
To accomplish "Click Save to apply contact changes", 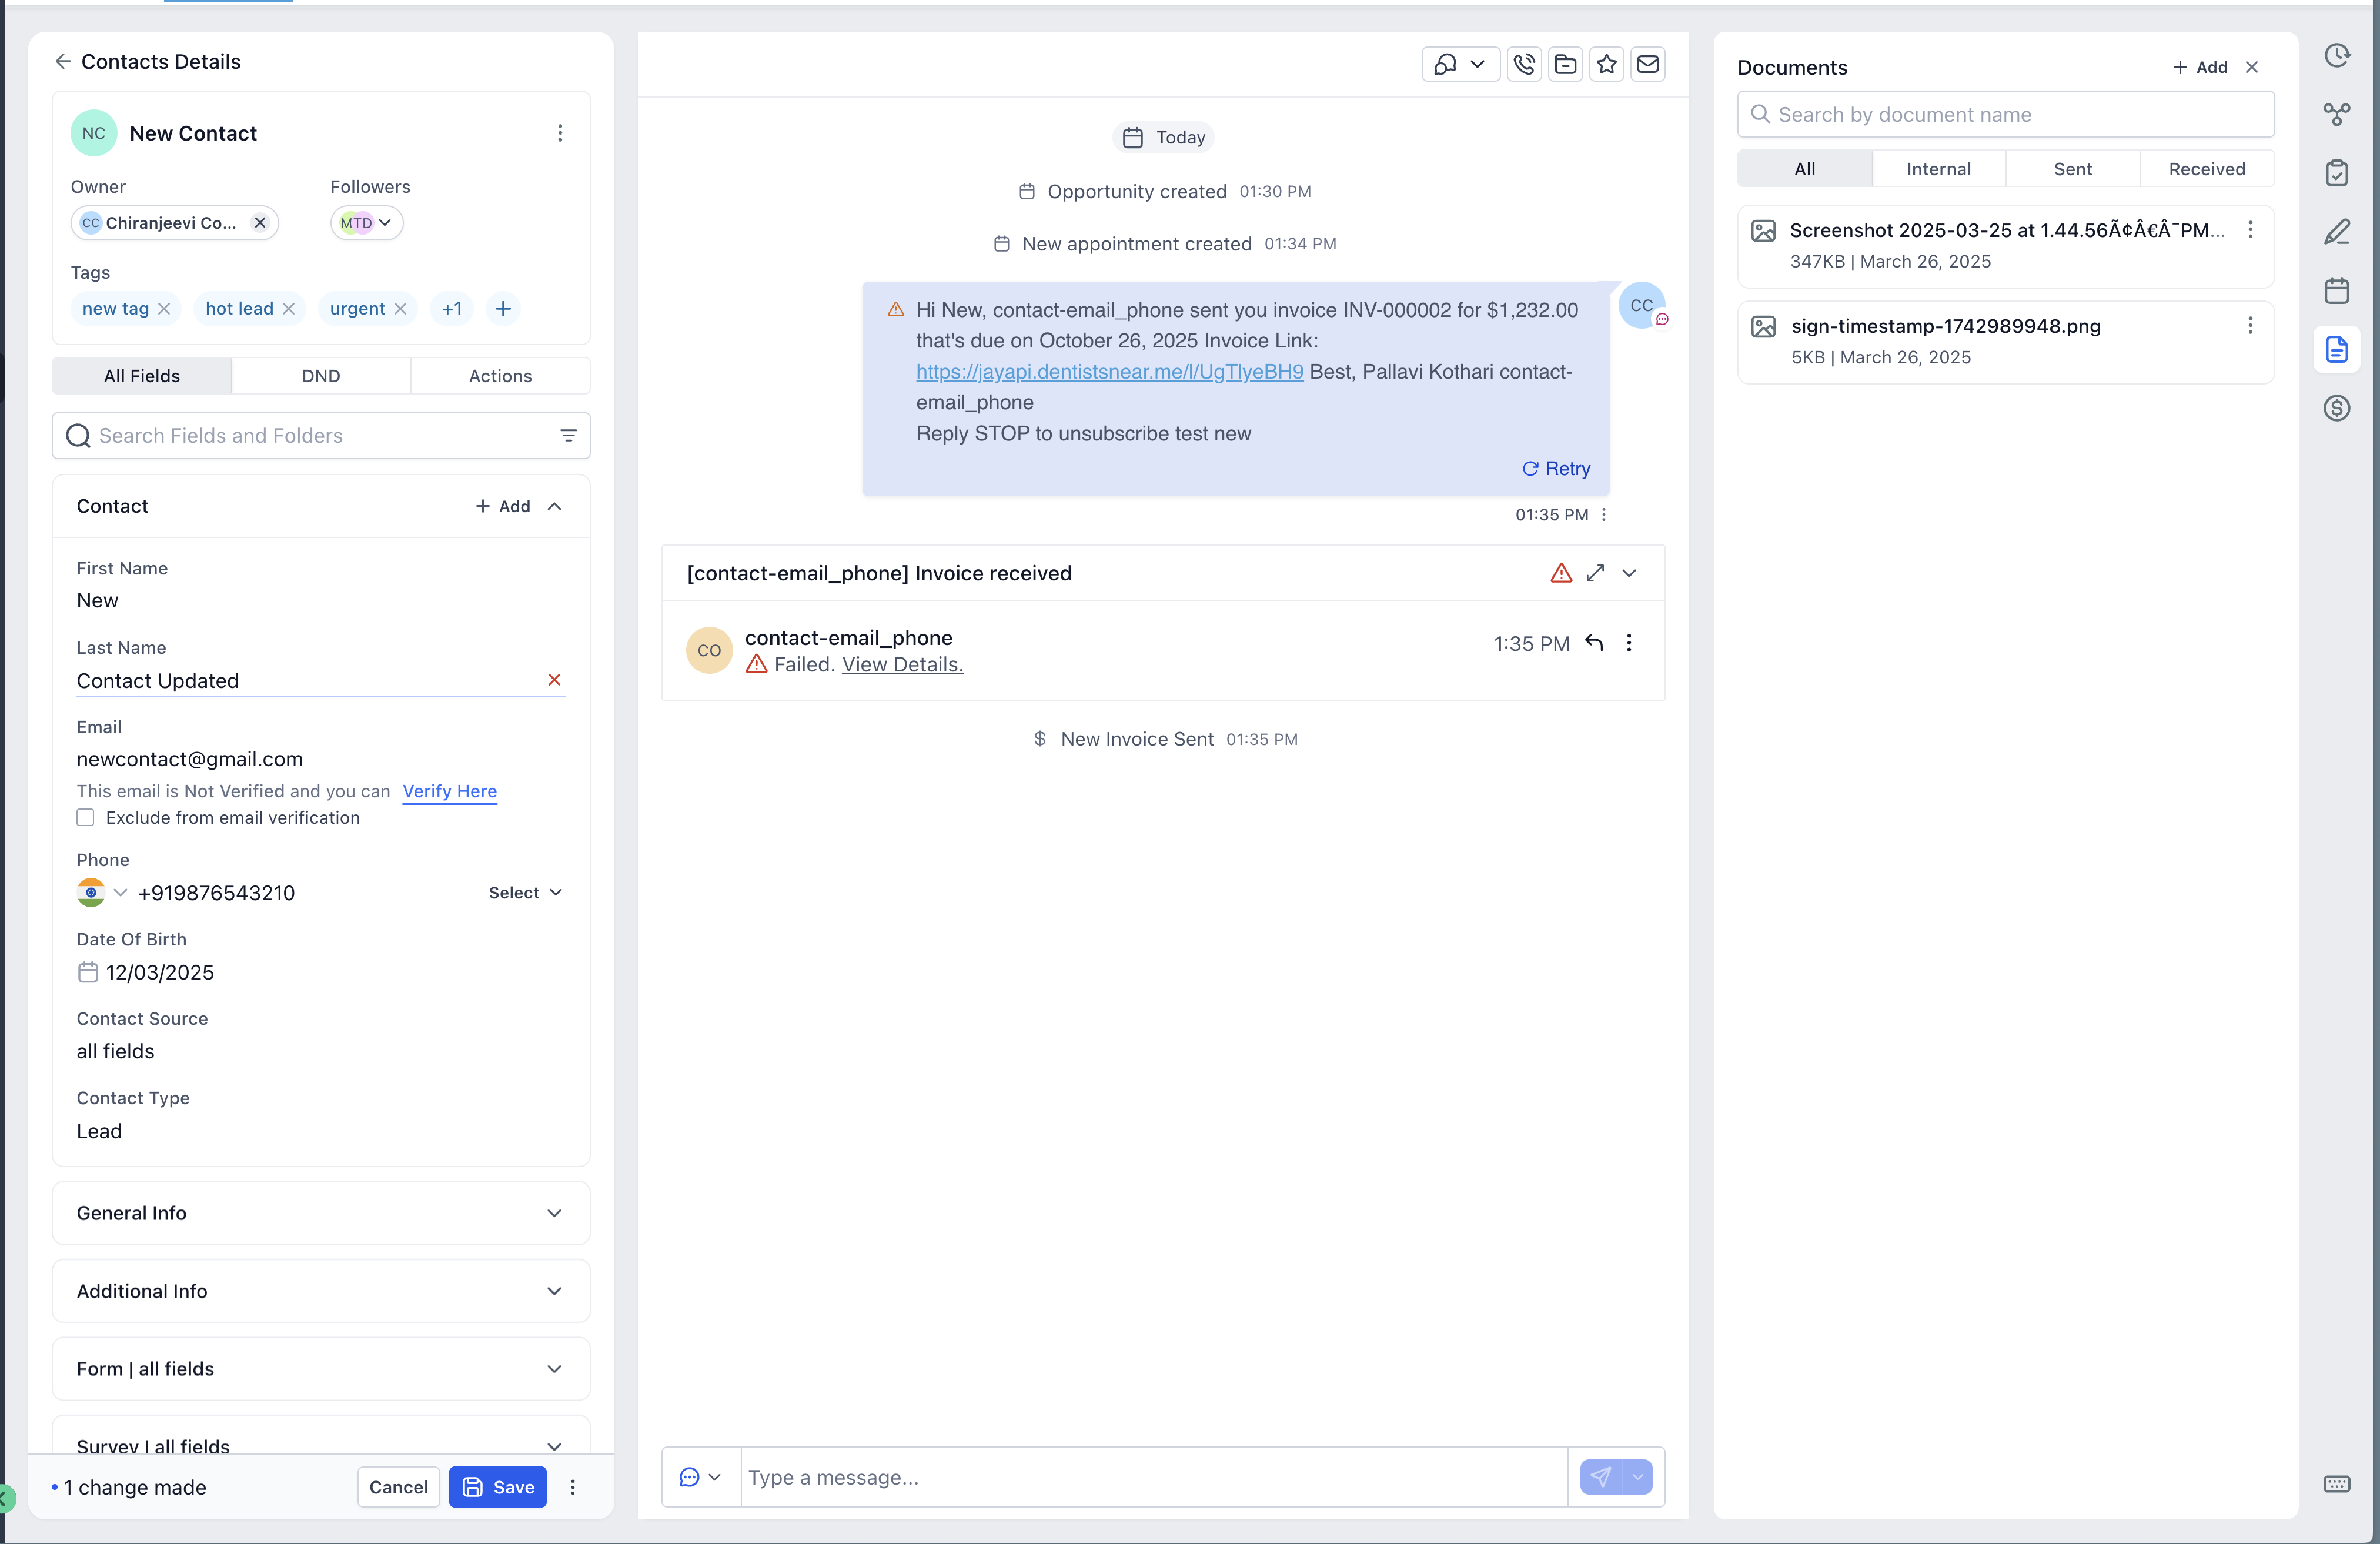I will pyautogui.click(x=498, y=1487).
